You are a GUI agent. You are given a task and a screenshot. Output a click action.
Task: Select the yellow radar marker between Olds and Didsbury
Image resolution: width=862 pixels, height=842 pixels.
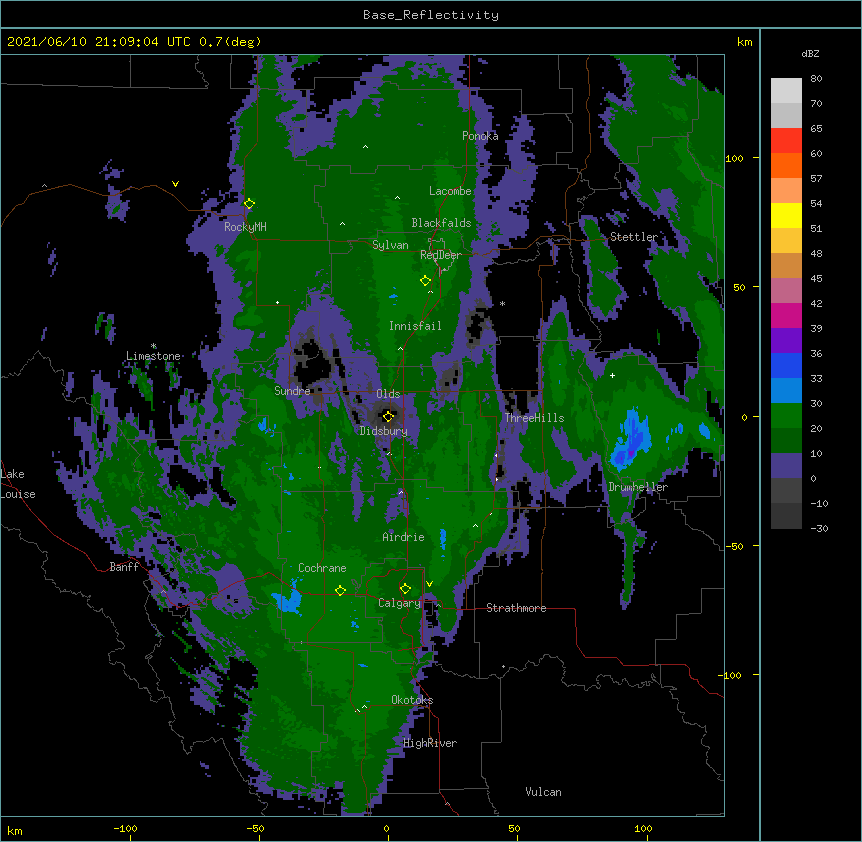(x=388, y=417)
